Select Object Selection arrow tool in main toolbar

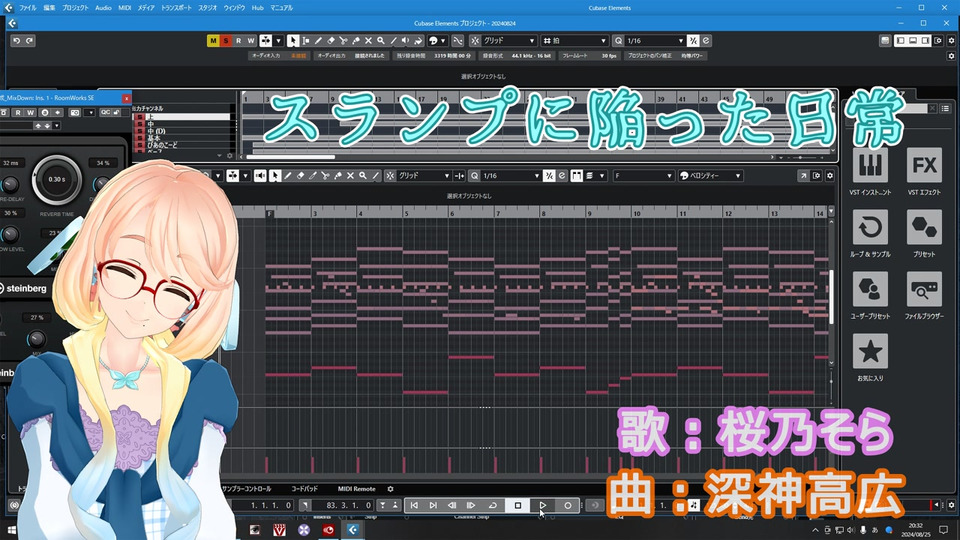point(293,40)
